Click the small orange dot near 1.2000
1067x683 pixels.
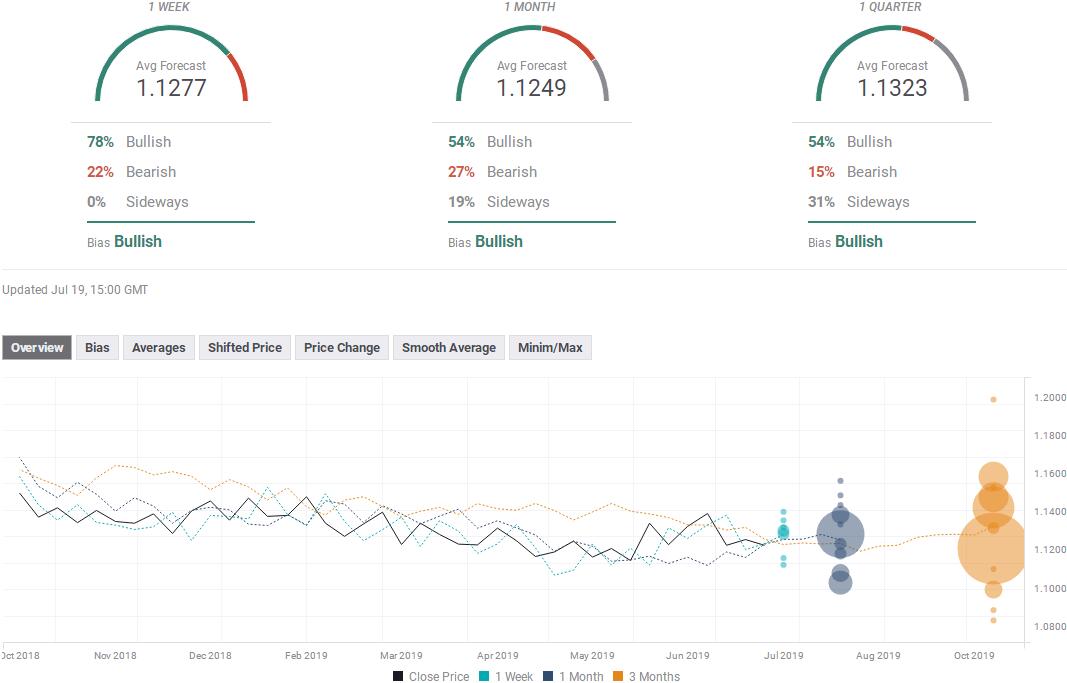tap(994, 399)
